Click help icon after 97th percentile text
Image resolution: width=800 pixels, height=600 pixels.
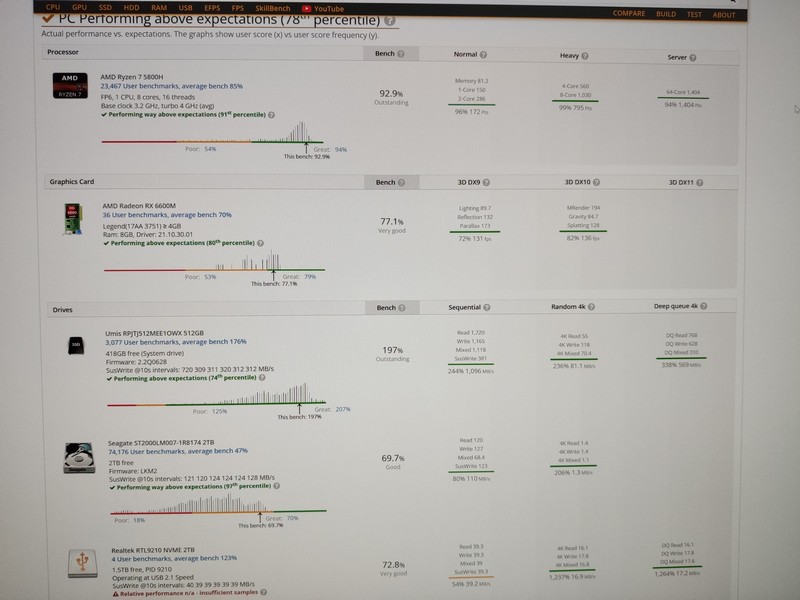[277, 486]
